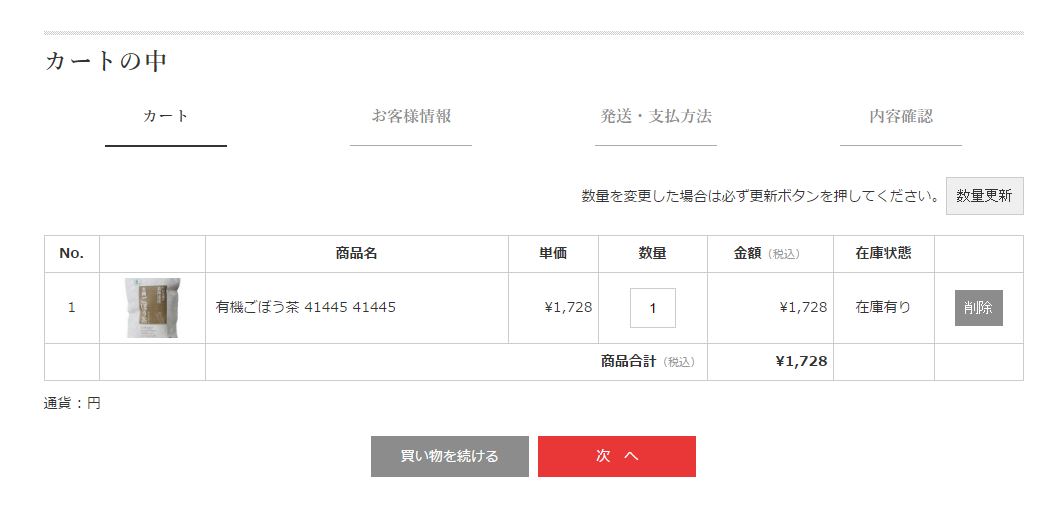
Task: Go to 発送・支払方法 step tab
Action: [656, 117]
